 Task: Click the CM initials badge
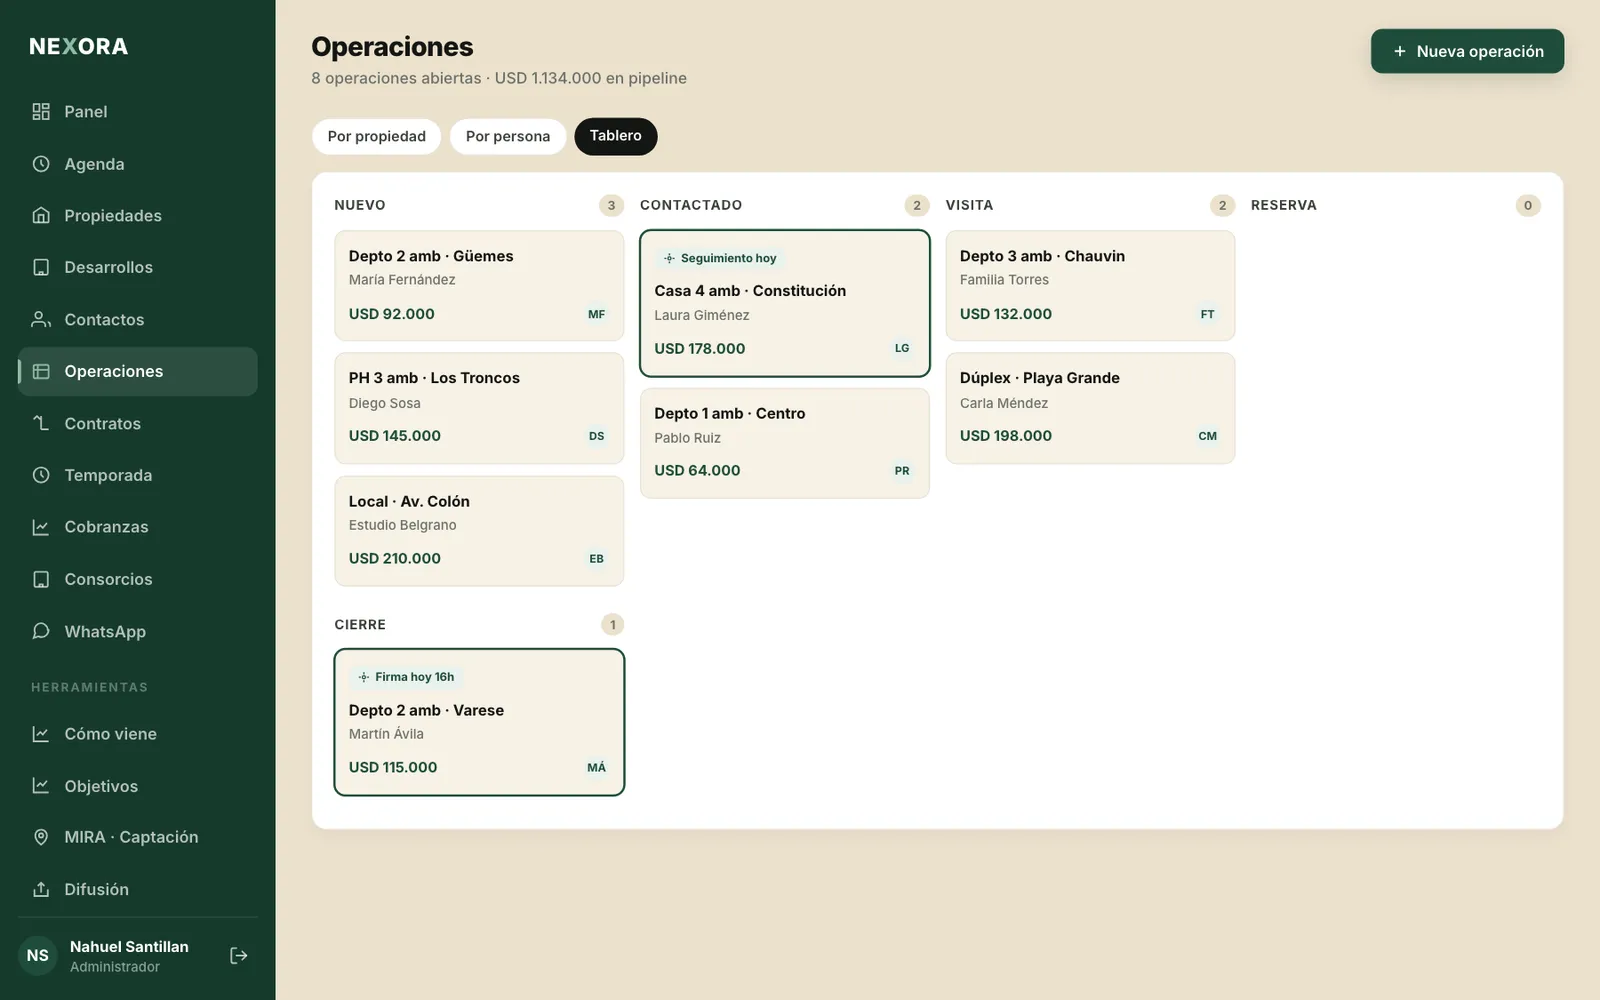point(1208,436)
